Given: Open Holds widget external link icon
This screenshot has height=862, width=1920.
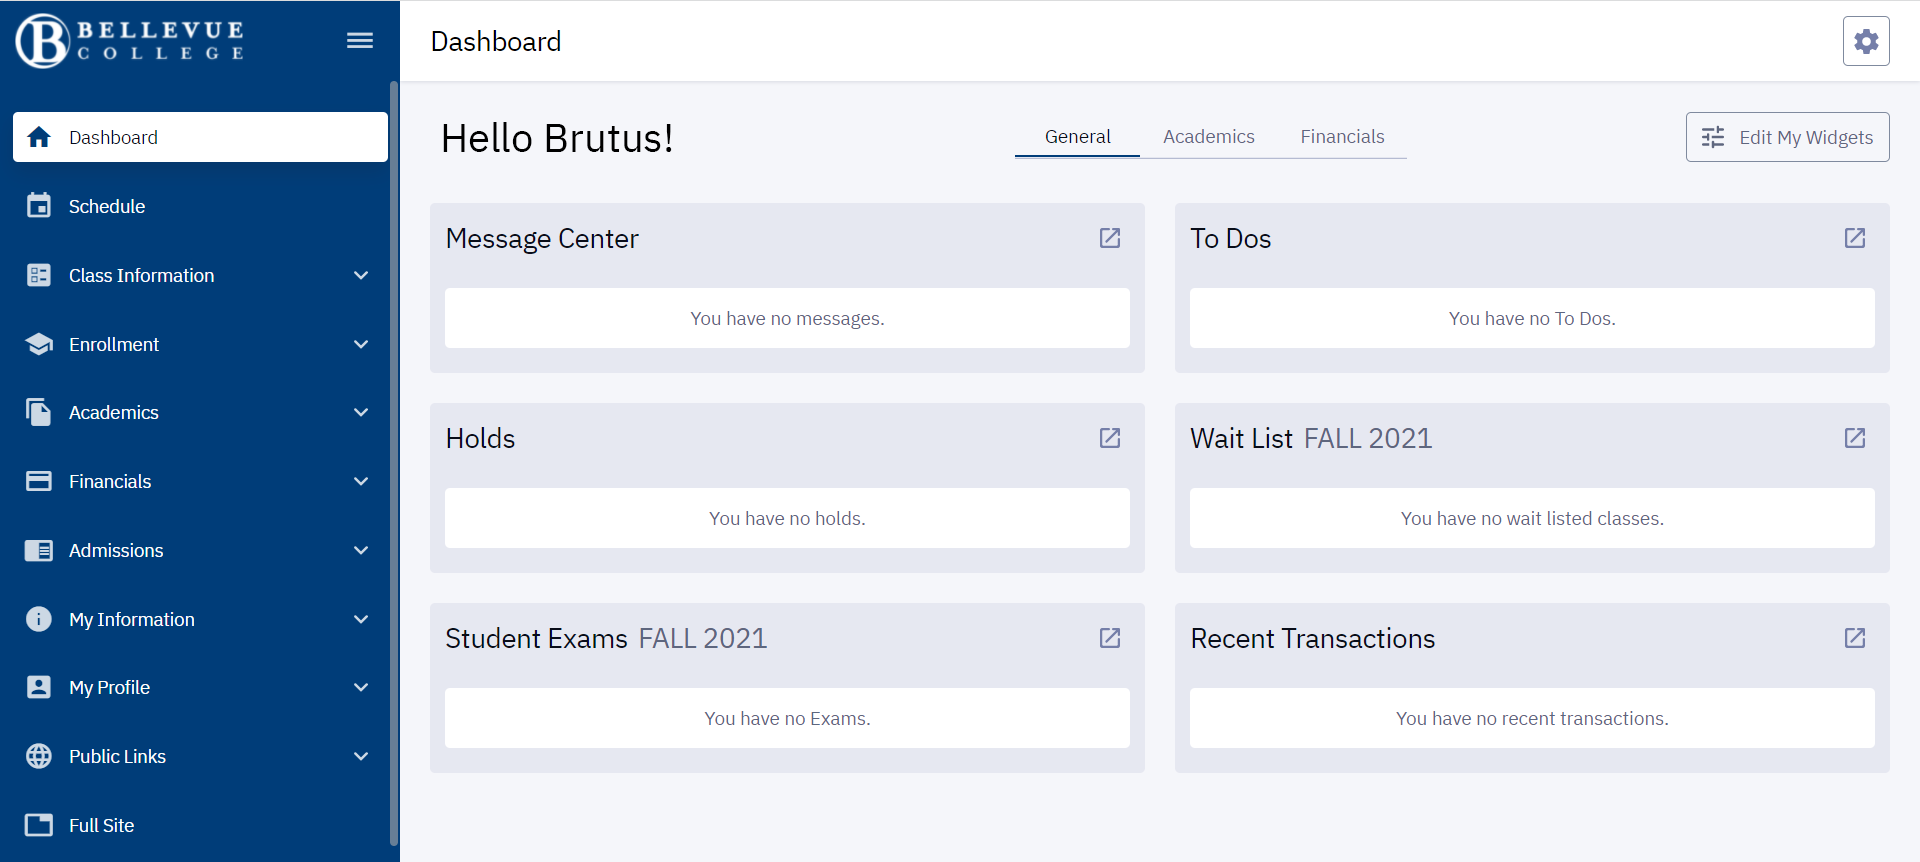Looking at the screenshot, I should point(1110,438).
